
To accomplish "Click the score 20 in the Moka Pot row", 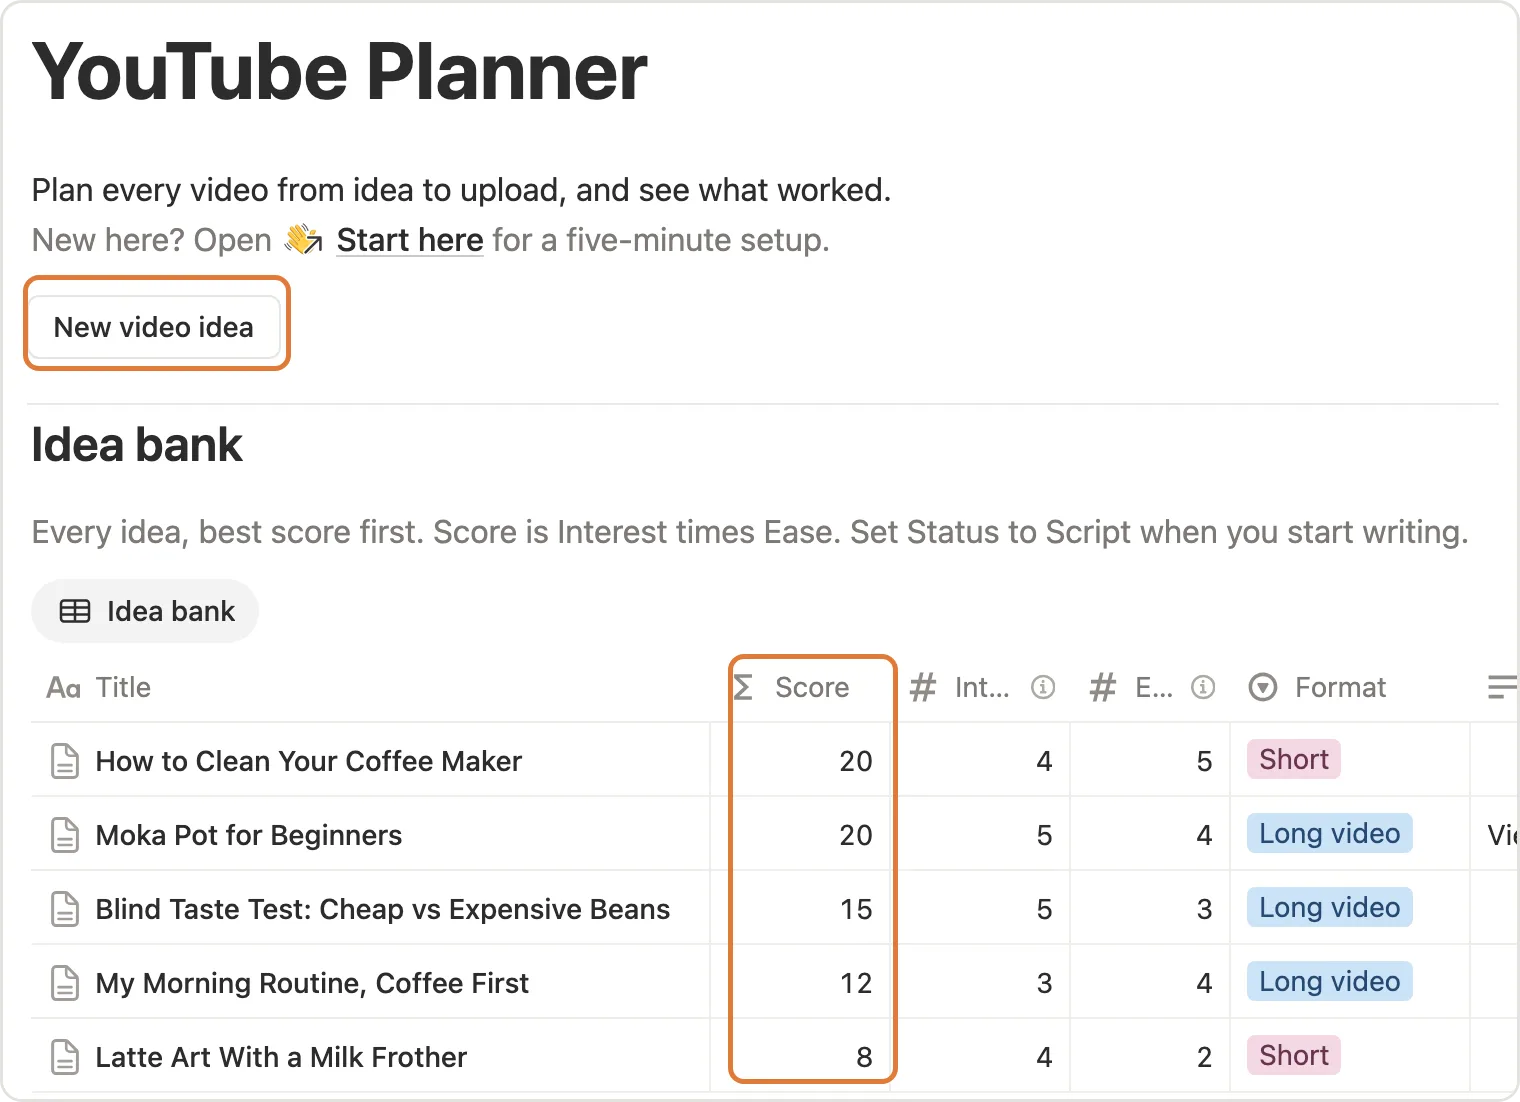I will click(856, 835).
